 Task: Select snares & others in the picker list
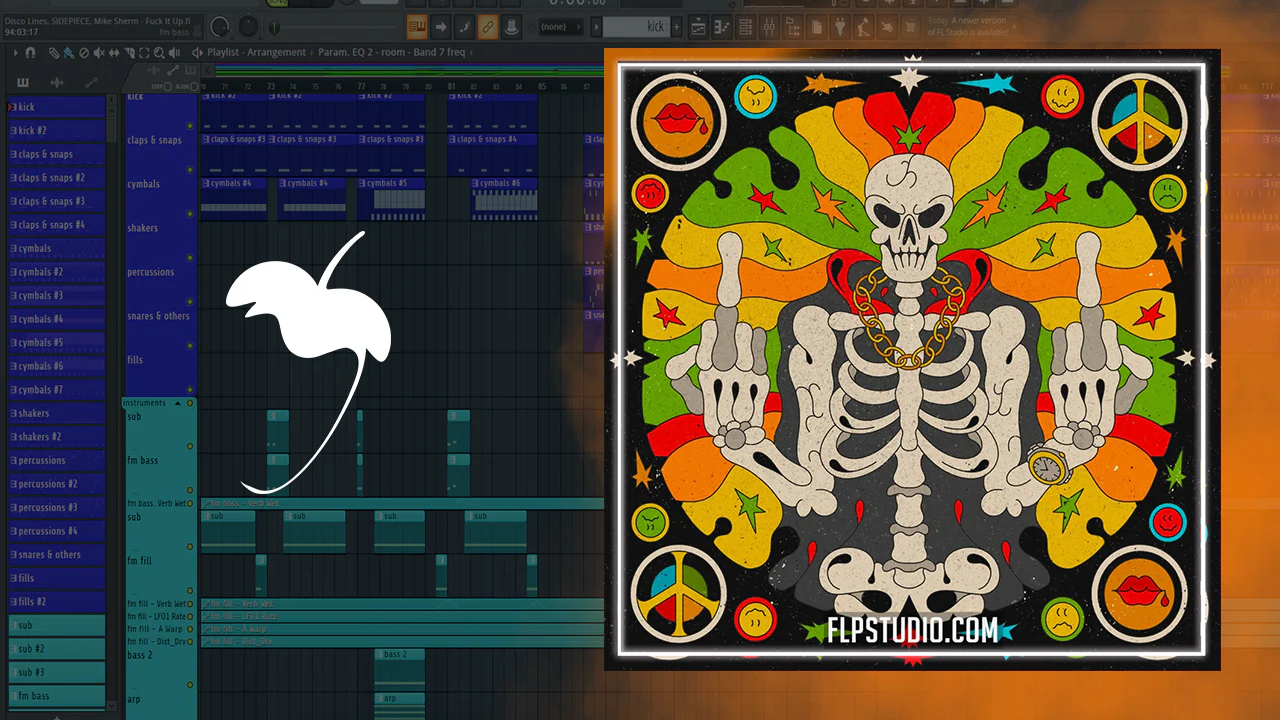tap(57, 555)
